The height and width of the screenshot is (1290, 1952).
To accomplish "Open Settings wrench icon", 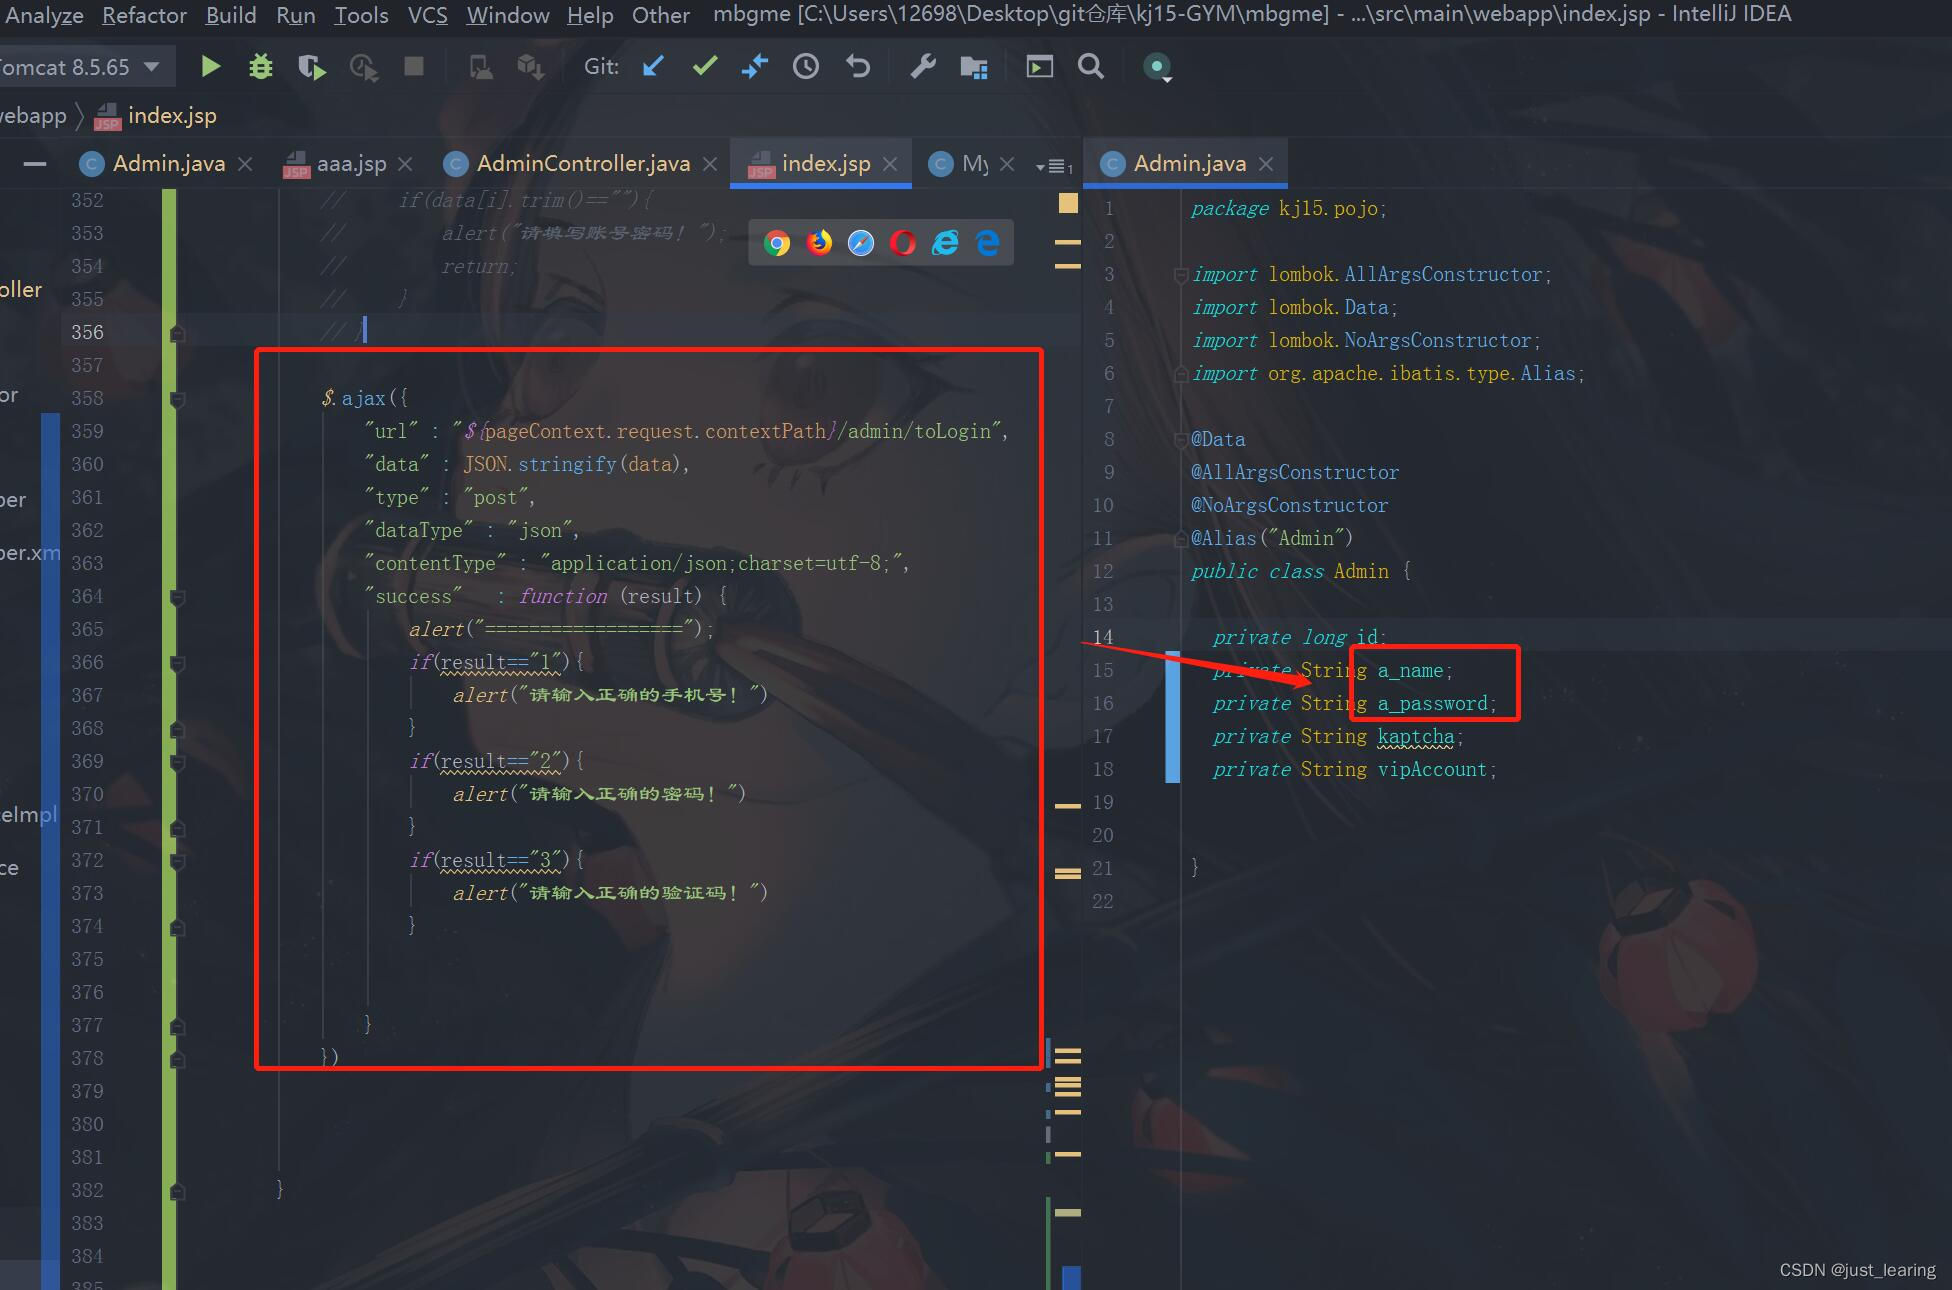I will coord(922,67).
